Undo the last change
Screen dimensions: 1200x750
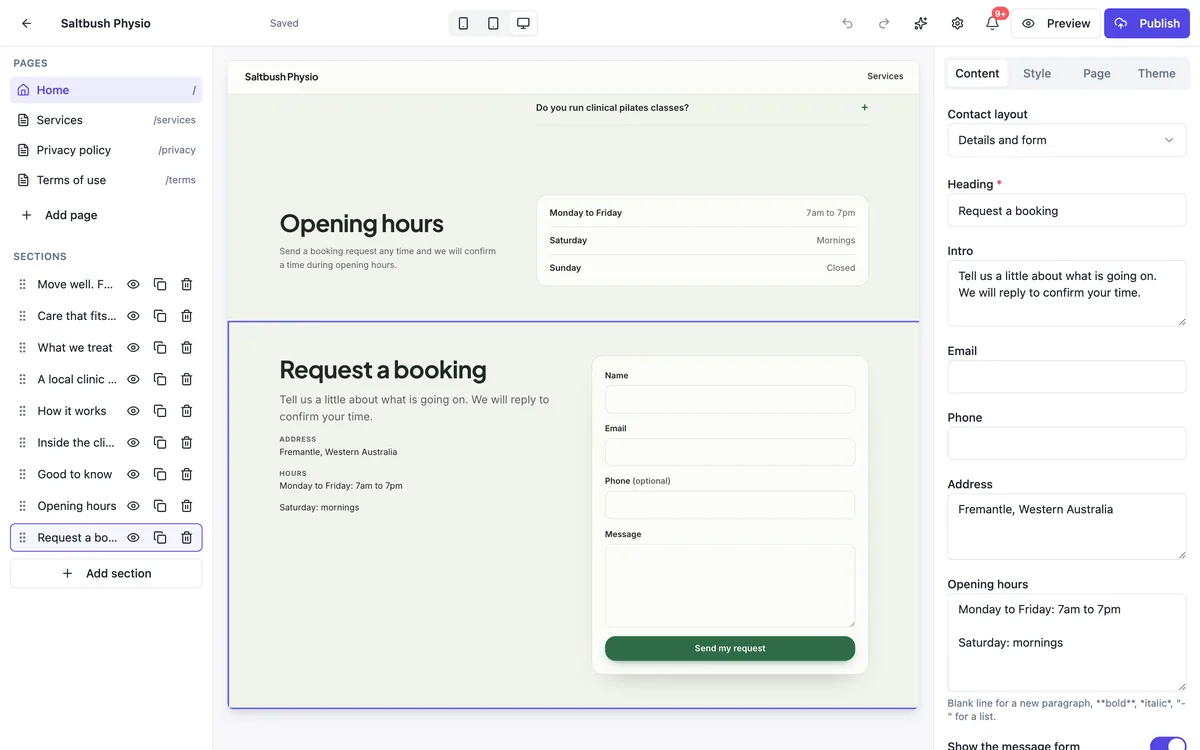click(848, 23)
